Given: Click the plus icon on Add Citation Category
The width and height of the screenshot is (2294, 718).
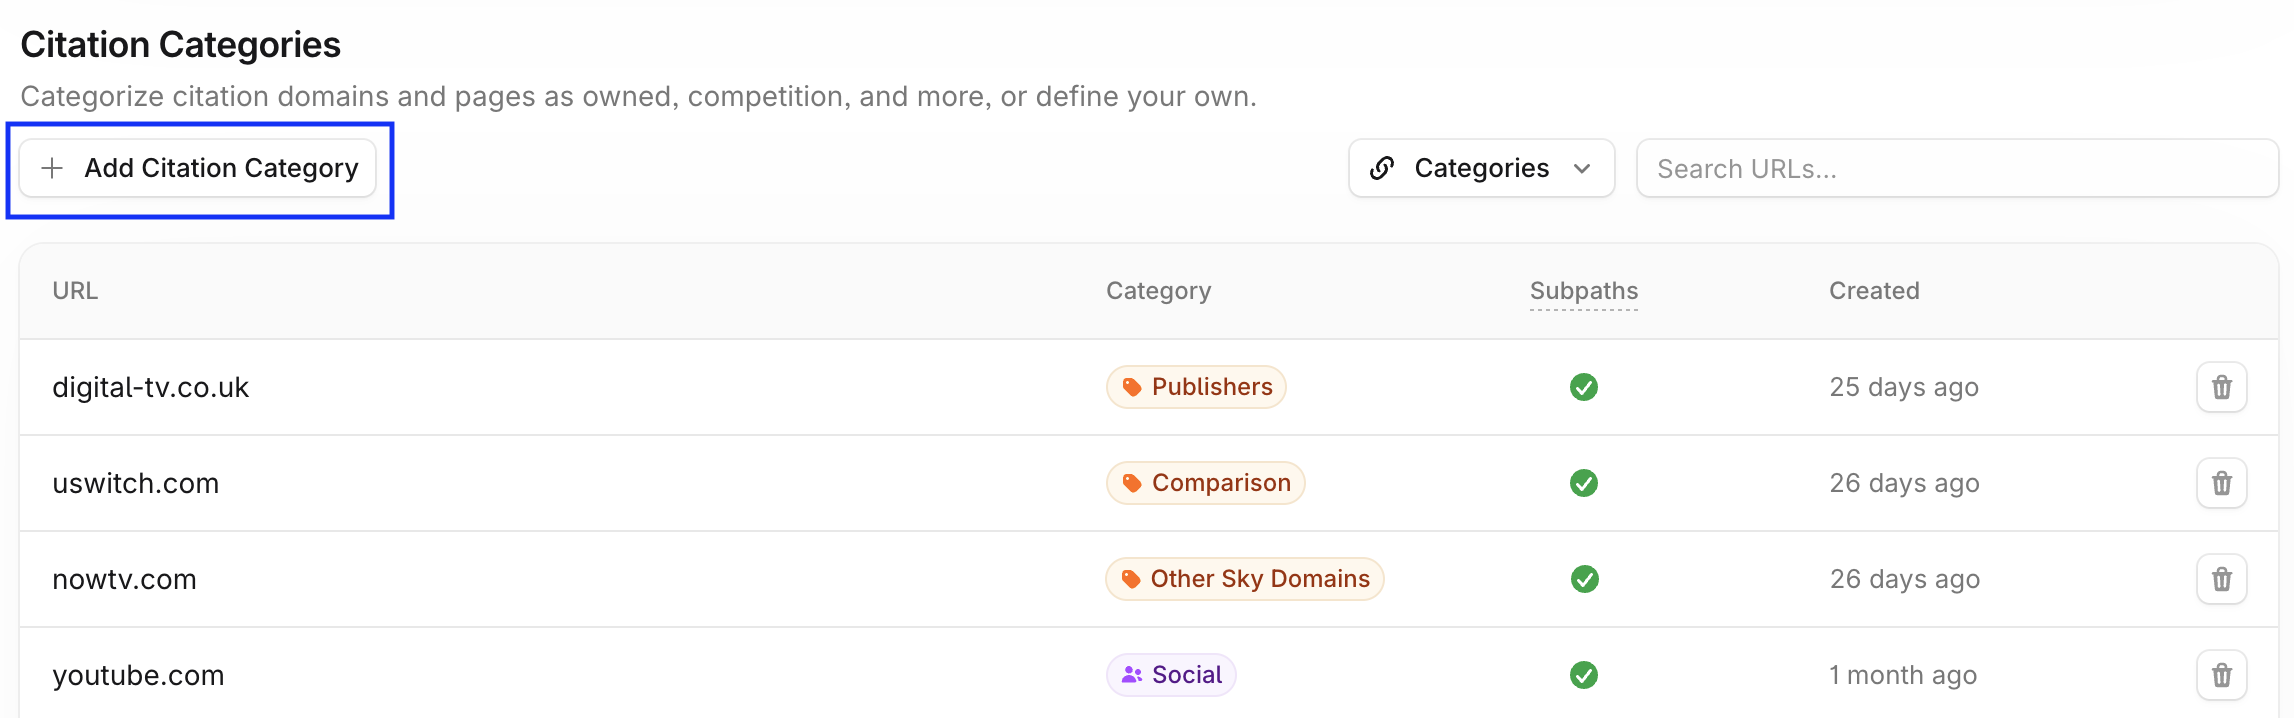Looking at the screenshot, I should pos(52,168).
